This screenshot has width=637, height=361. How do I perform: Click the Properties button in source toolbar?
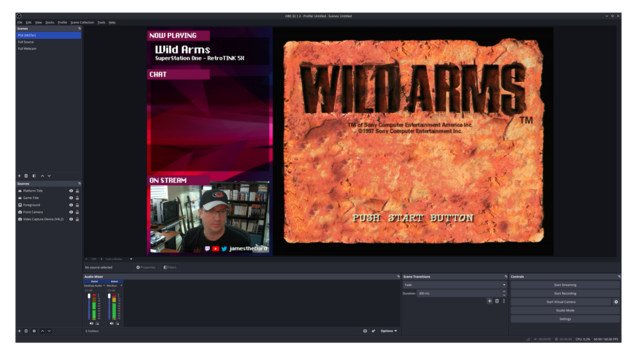tap(145, 267)
